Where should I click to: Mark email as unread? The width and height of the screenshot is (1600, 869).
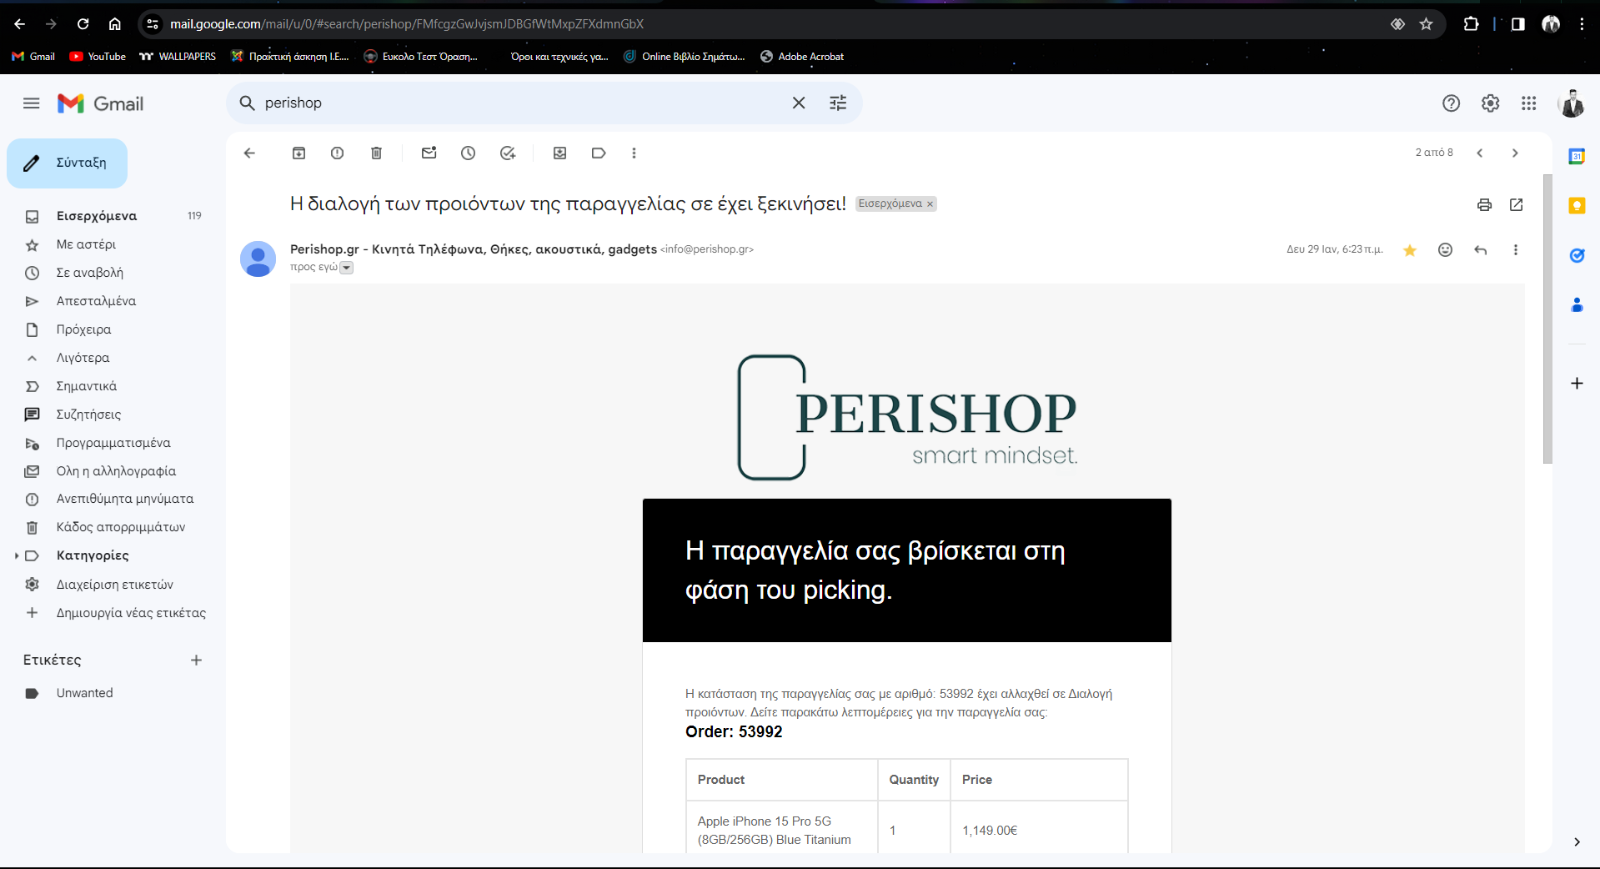pos(429,153)
